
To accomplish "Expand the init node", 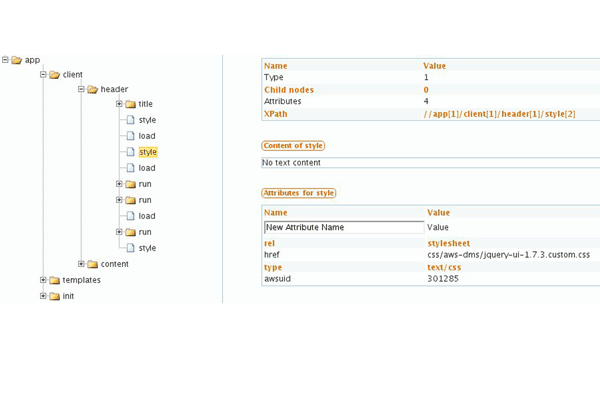I will coord(43,296).
